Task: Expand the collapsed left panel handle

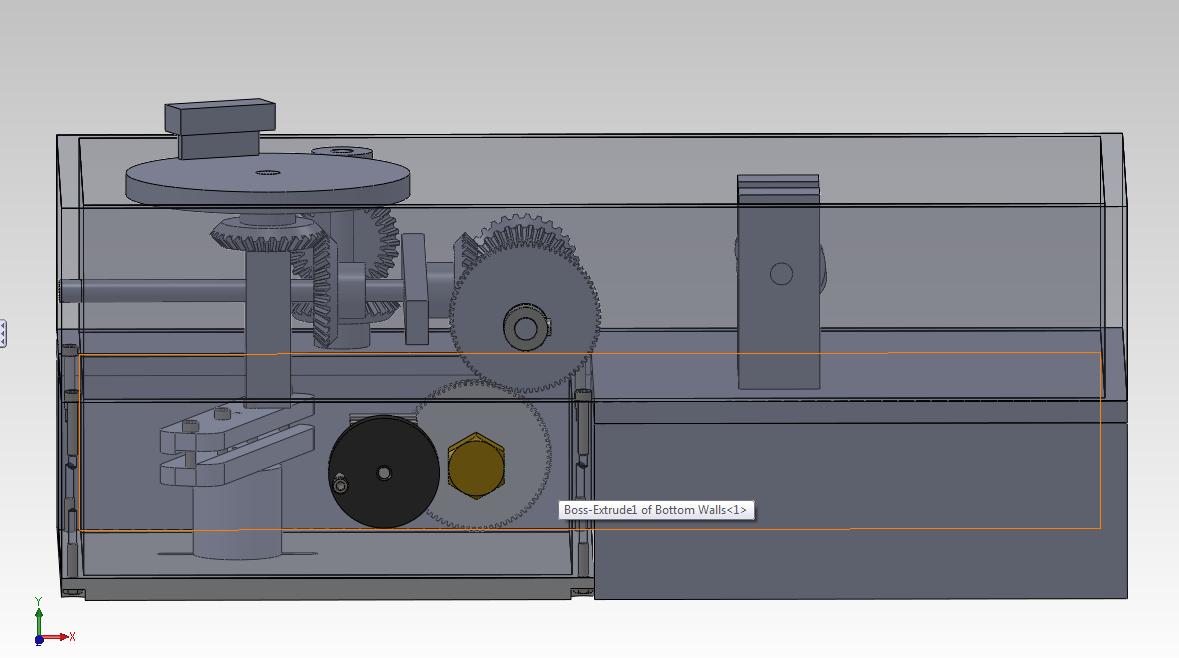Action: tap(3, 333)
